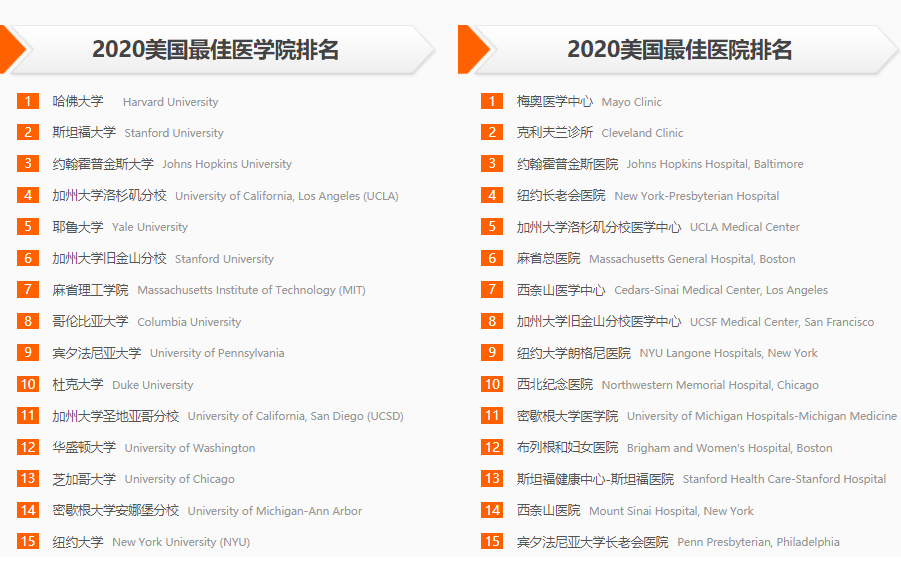Click Stanford University next to 斯坦福大学
Viewport: 901px width, 572px height.
[174, 133]
